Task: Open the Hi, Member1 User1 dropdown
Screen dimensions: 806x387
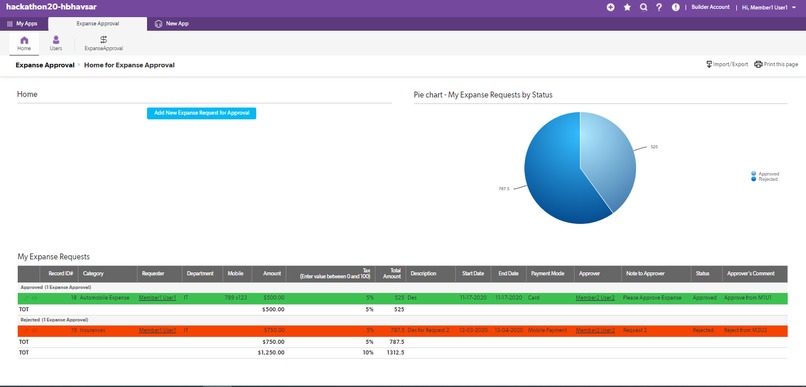Action: pyautogui.click(x=768, y=7)
